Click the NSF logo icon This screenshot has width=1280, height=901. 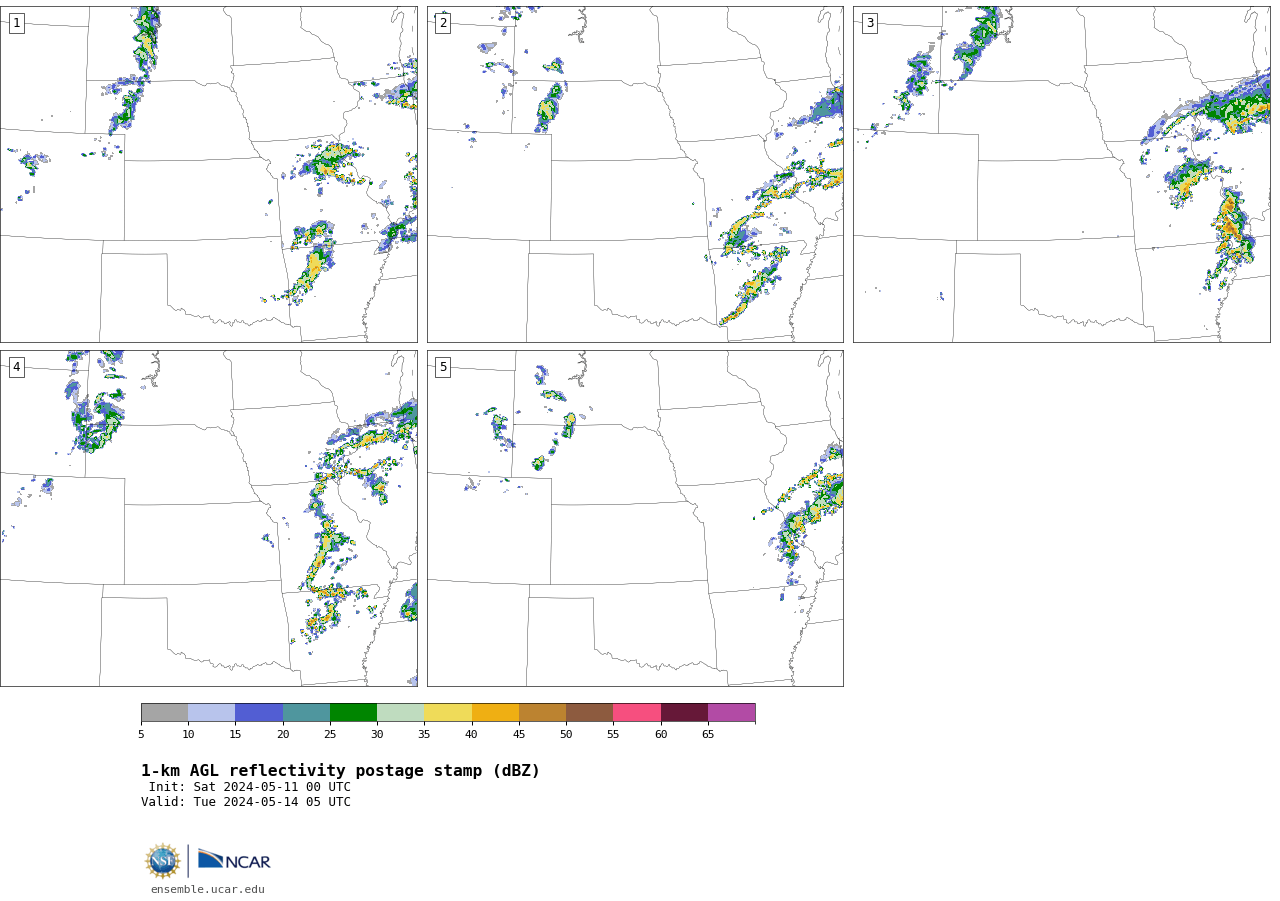(163, 861)
